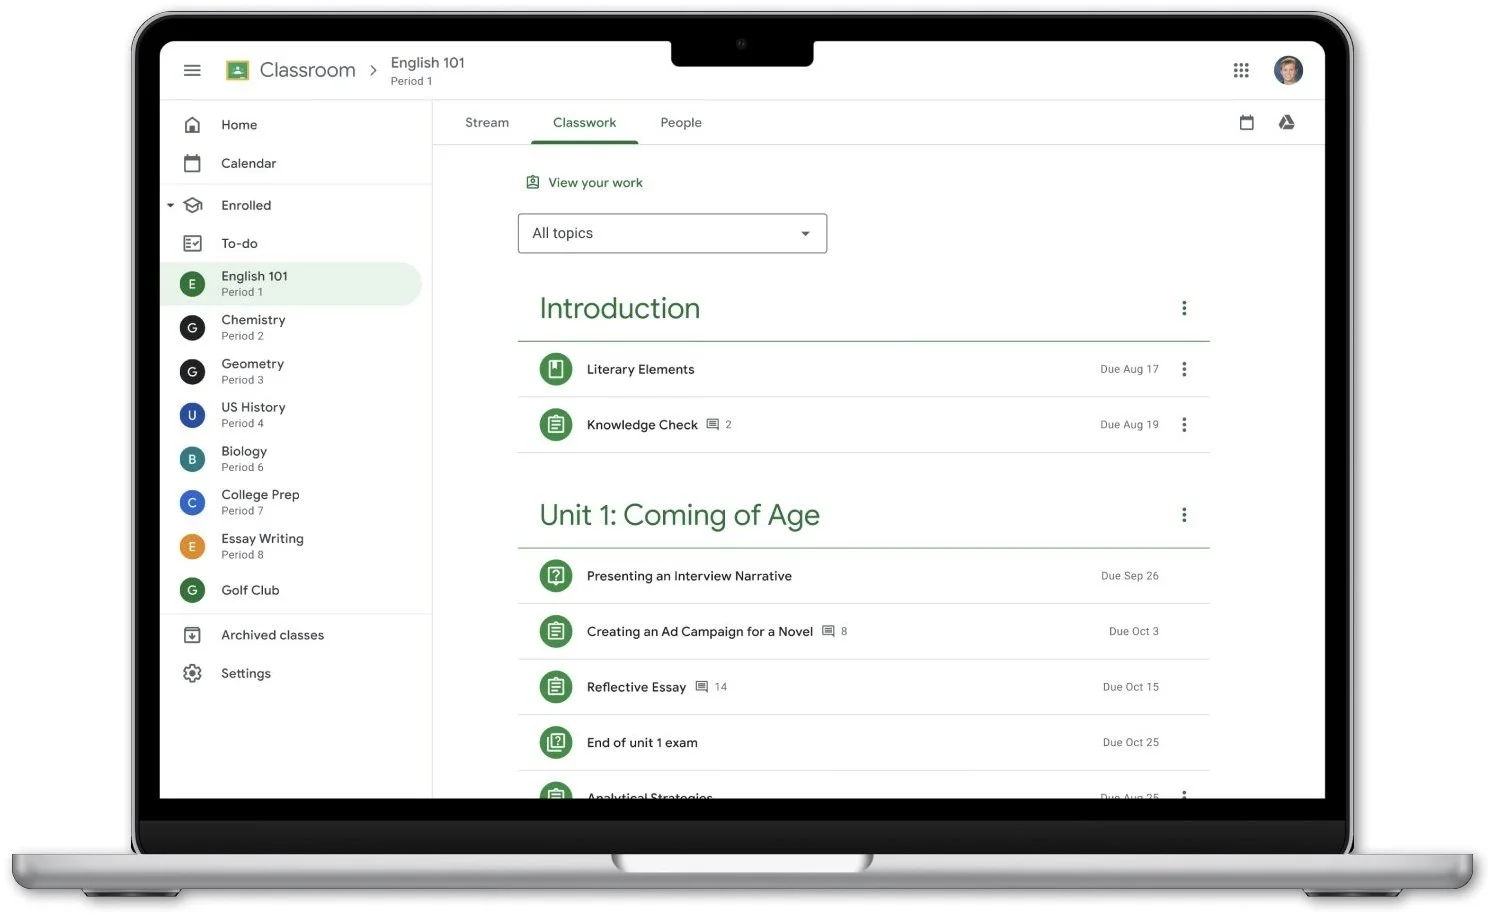Viewport: 1492px width, 915px height.
Task: Open more options for Introduction topic
Action: tap(1184, 308)
